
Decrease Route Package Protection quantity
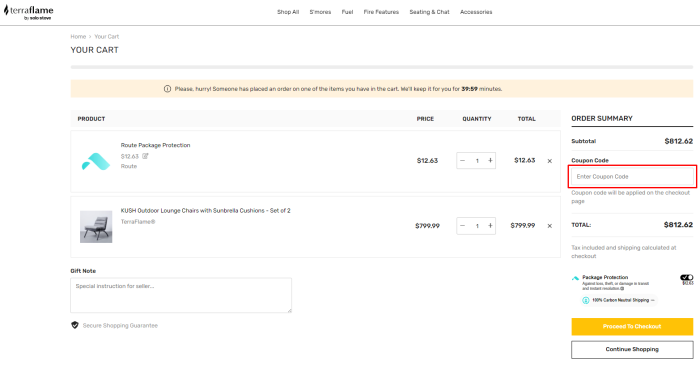462,161
